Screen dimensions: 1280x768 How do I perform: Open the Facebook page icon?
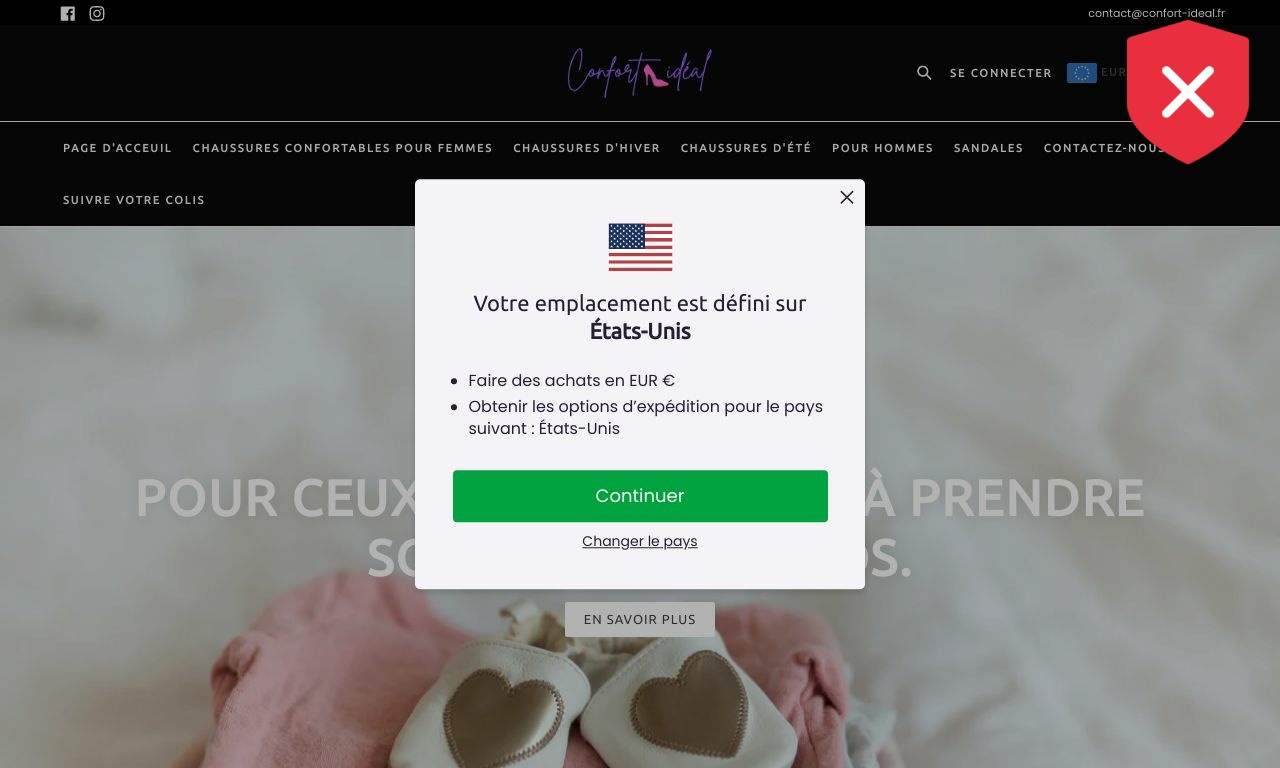coord(68,14)
